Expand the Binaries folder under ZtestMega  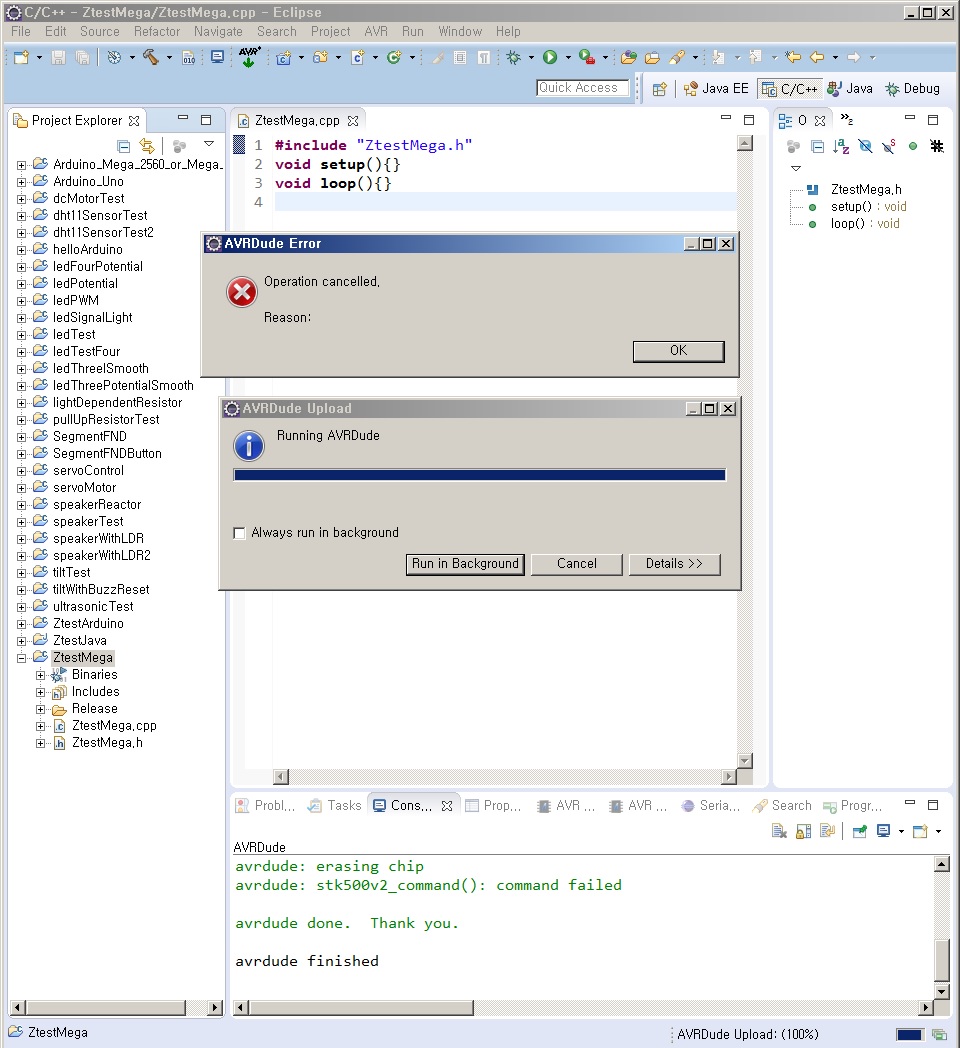41,675
